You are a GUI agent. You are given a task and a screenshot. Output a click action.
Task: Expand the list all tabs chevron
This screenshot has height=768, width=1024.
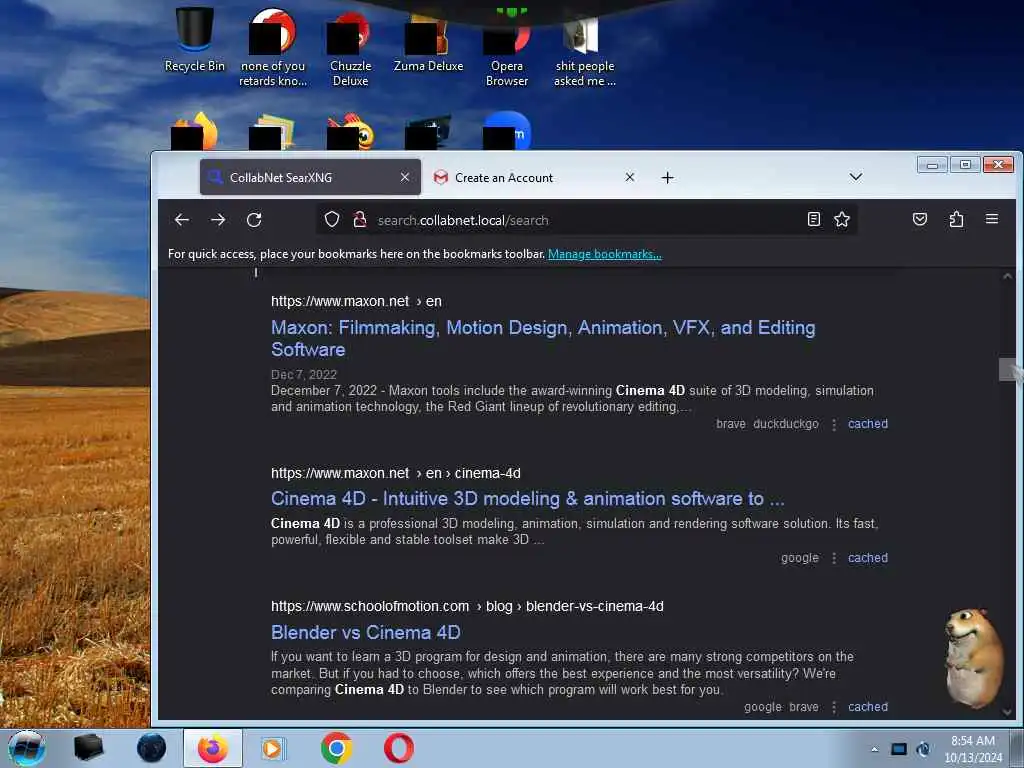point(856,177)
